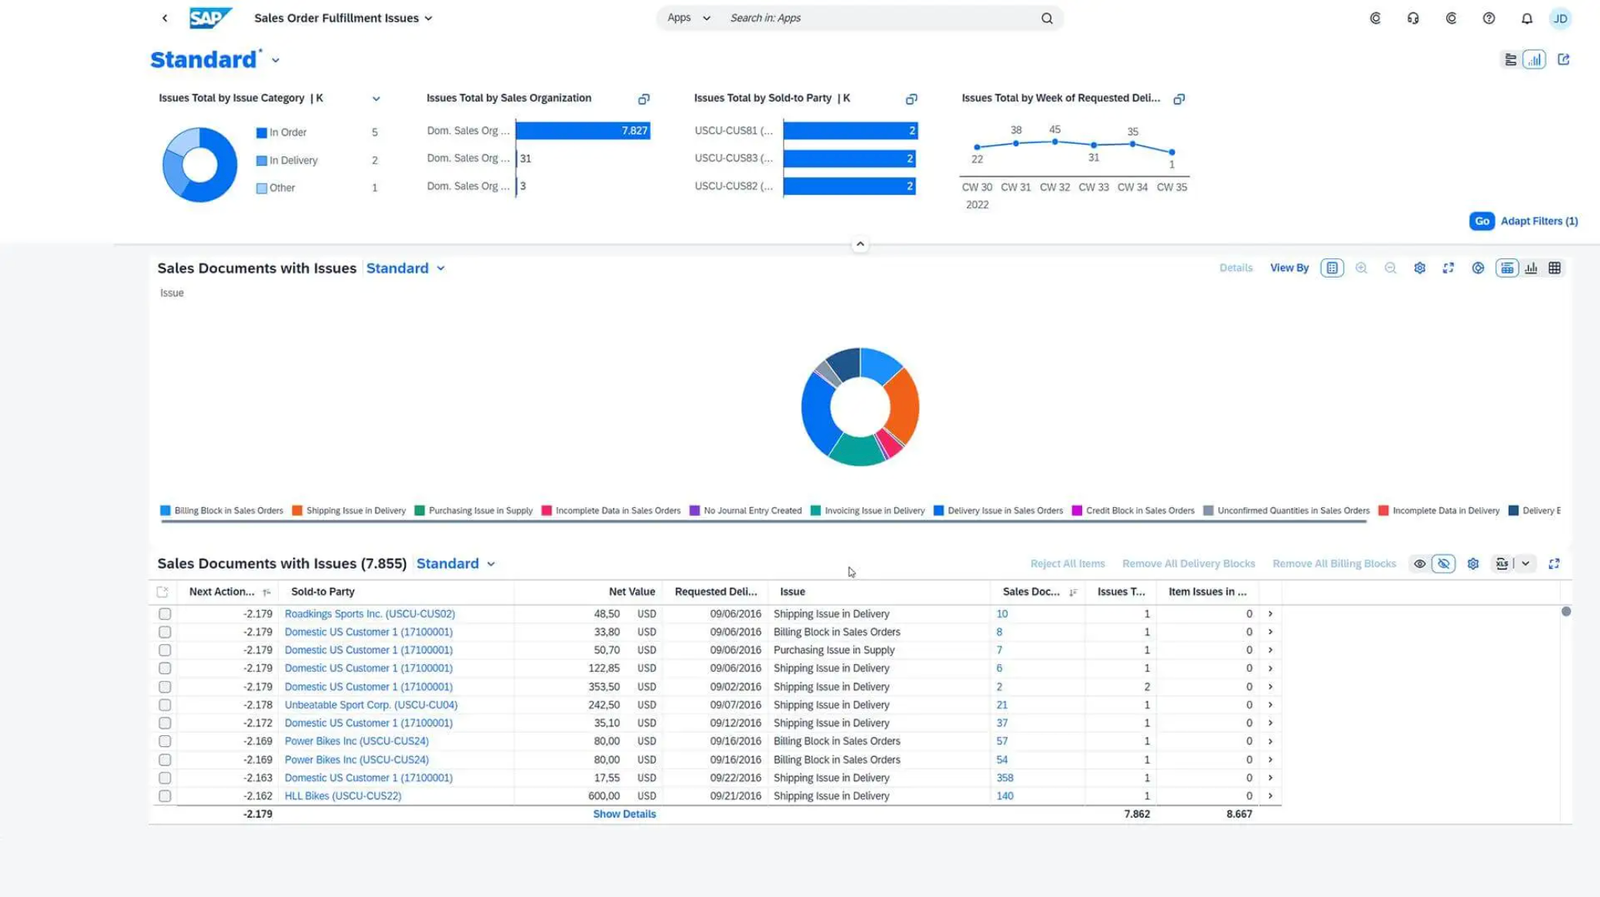Click the back arrow beside SAP logo

point(165,18)
